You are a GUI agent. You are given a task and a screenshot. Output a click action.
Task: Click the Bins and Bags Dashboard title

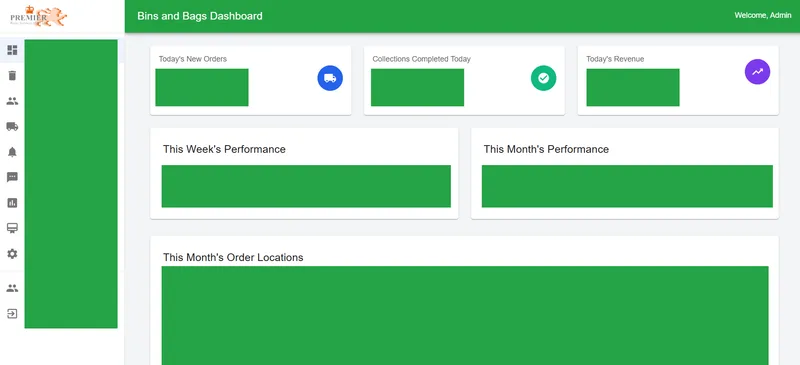tap(200, 16)
